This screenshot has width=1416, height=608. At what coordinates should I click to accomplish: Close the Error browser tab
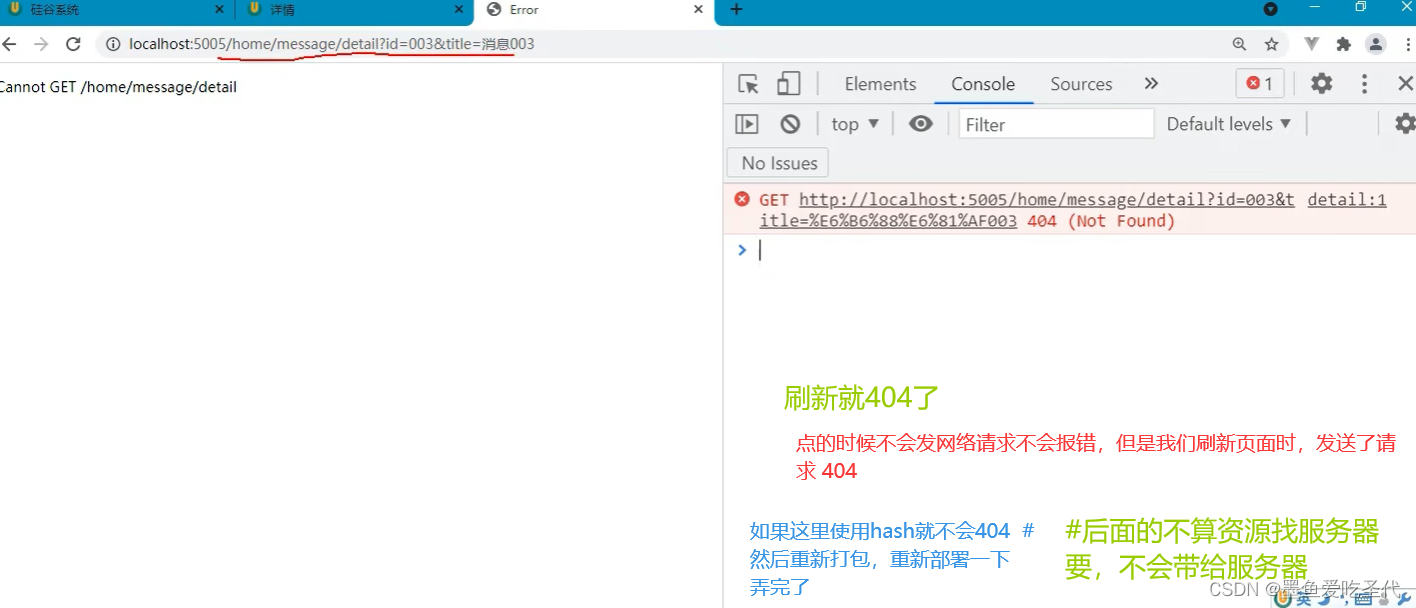700,9
